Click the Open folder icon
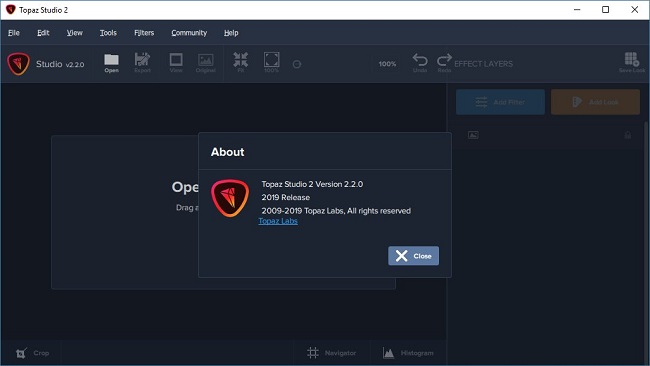 pos(111,60)
